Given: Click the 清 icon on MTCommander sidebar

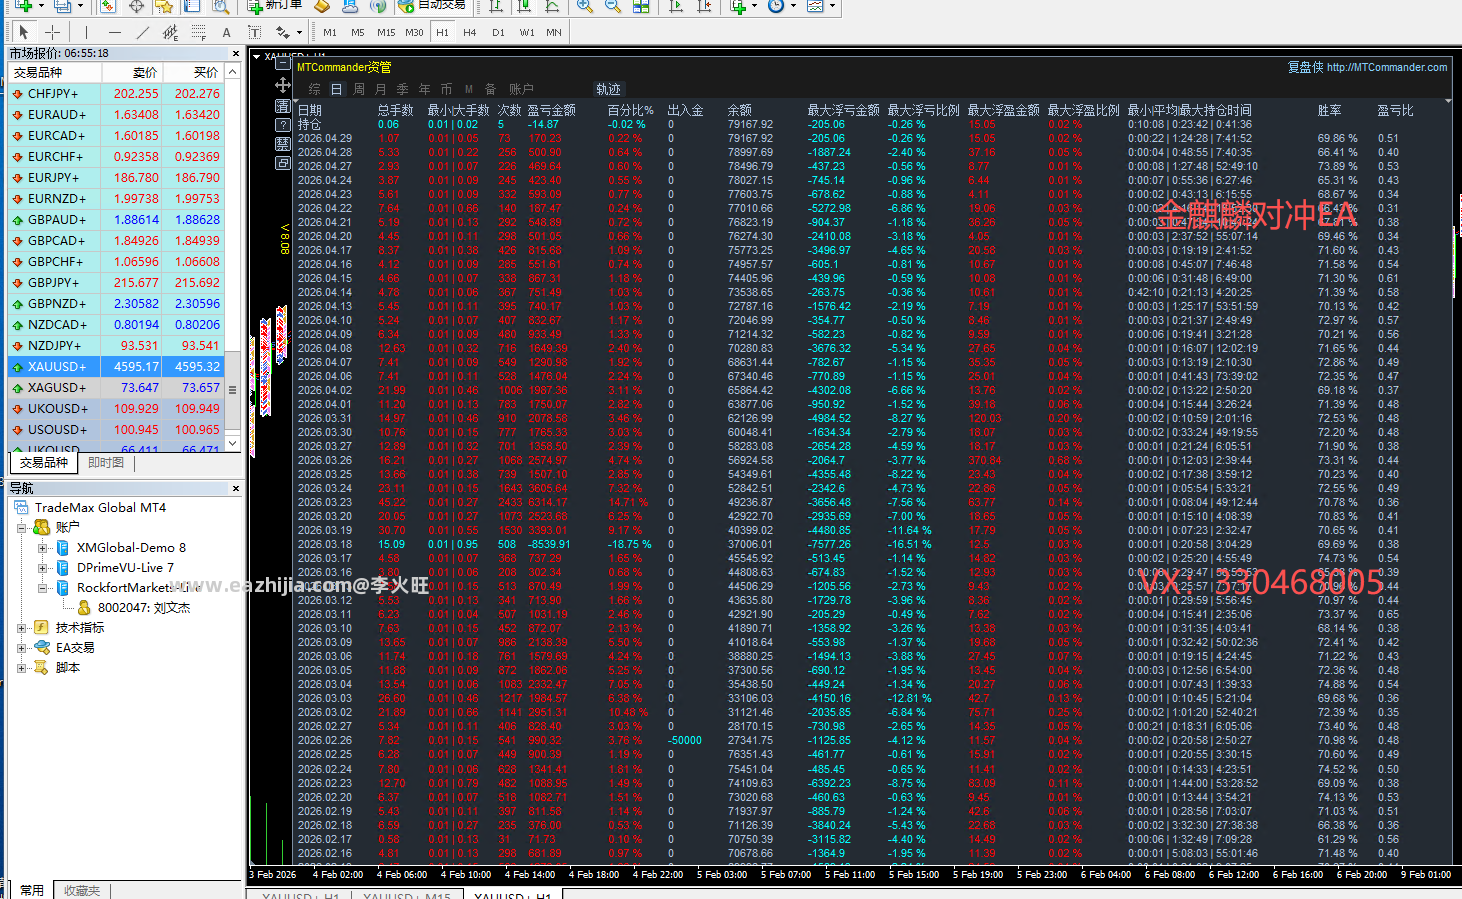Looking at the screenshot, I should (x=283, y=105).
